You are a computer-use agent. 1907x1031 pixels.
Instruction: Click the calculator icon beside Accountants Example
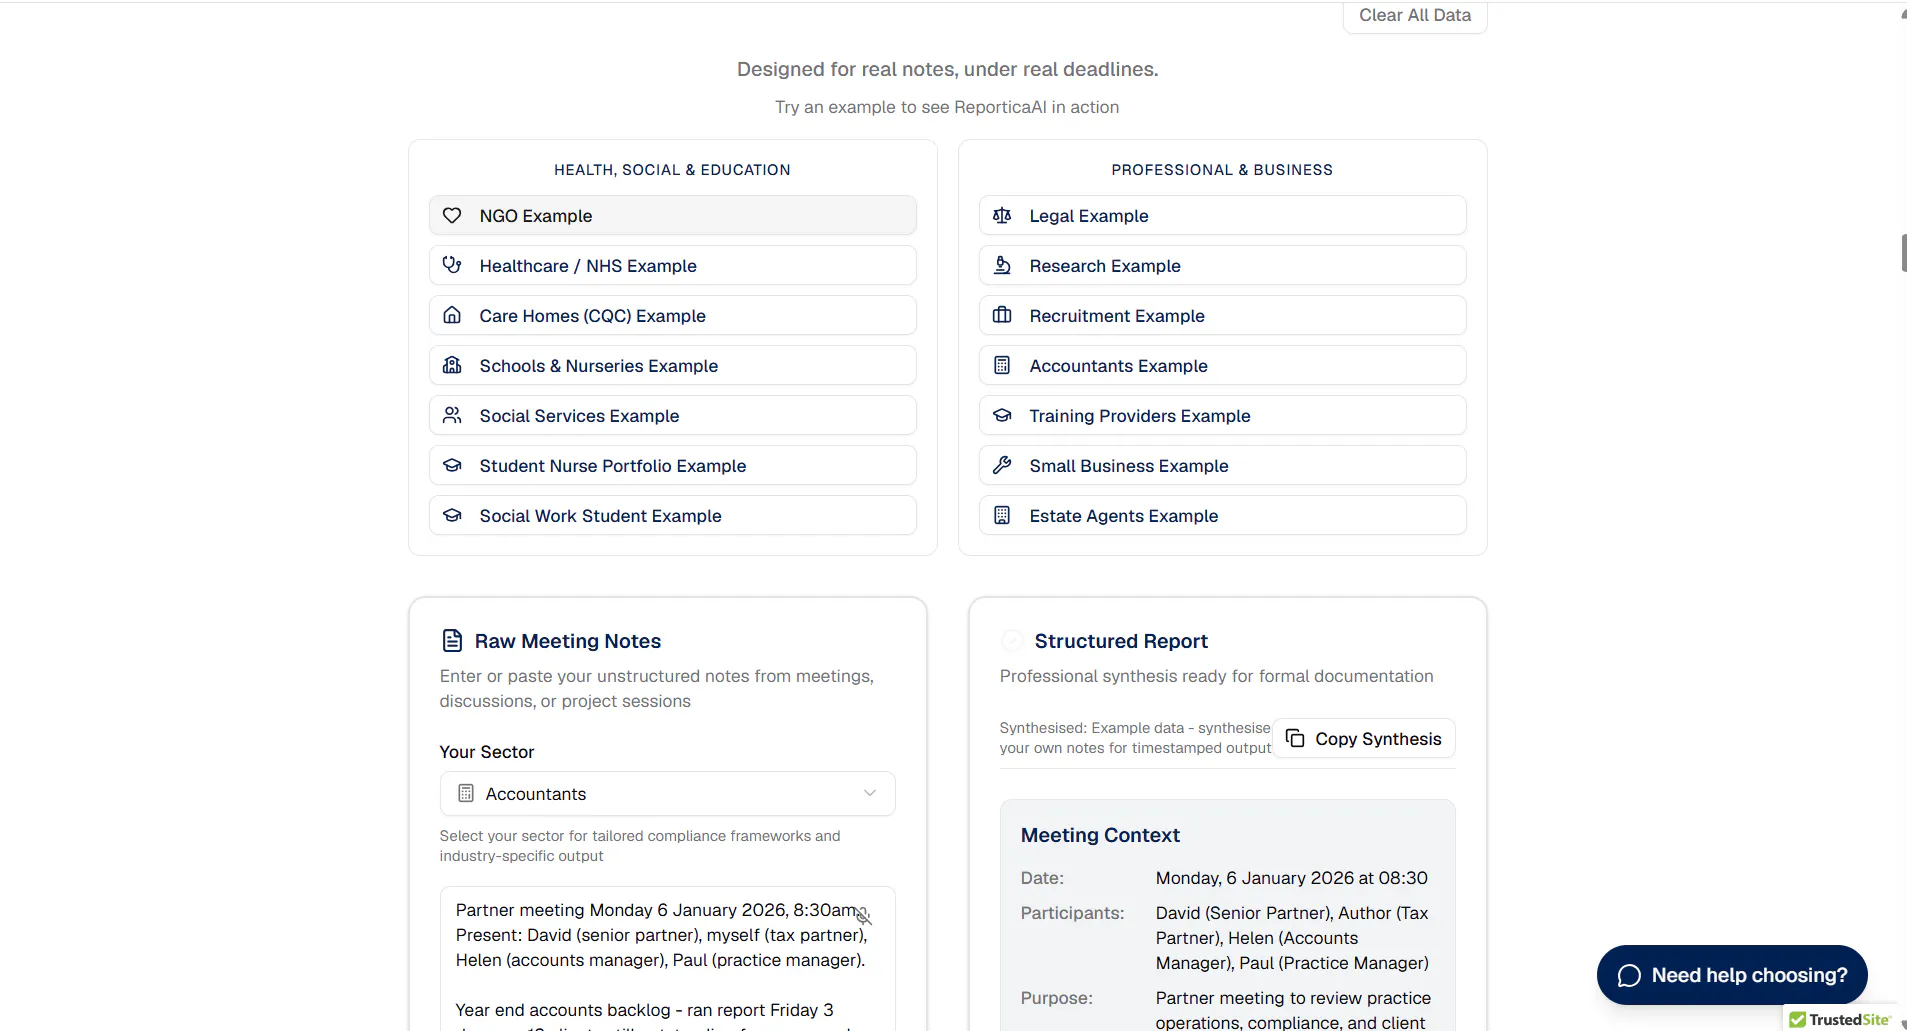point(1002,365)
